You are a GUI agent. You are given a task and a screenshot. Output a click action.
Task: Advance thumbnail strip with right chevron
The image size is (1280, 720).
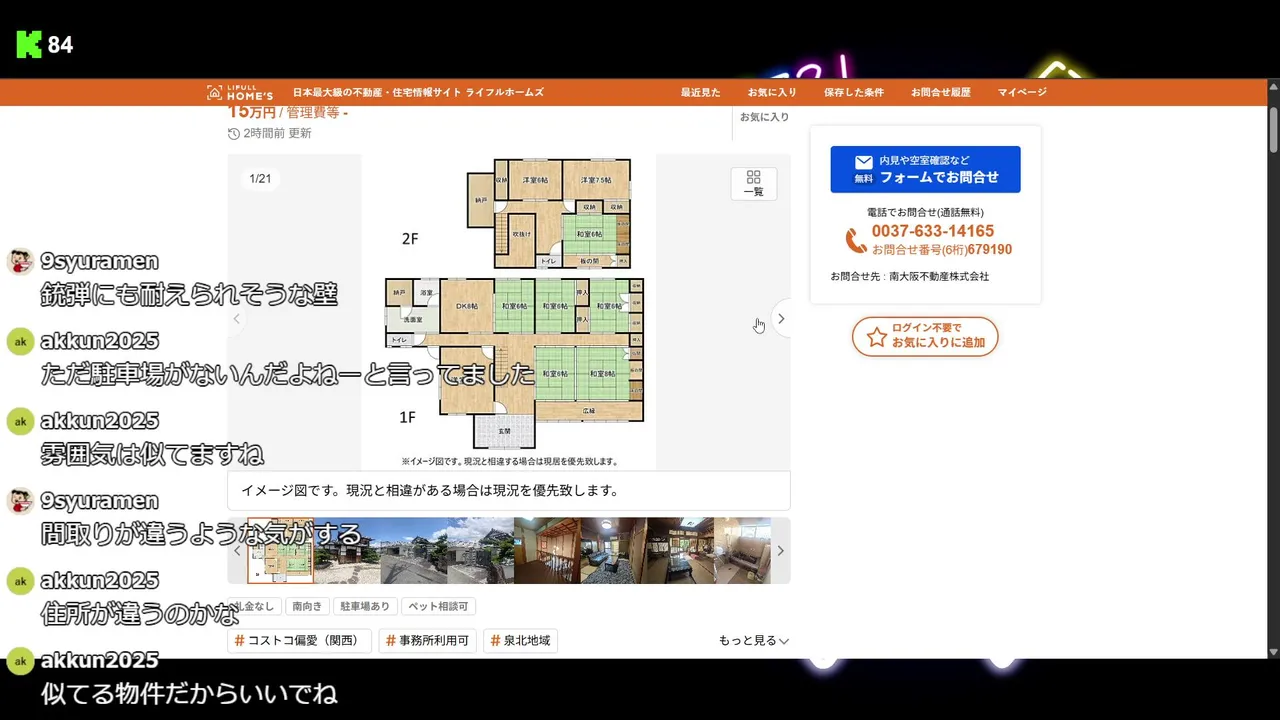pyautogui.click(x=780, y=550)
